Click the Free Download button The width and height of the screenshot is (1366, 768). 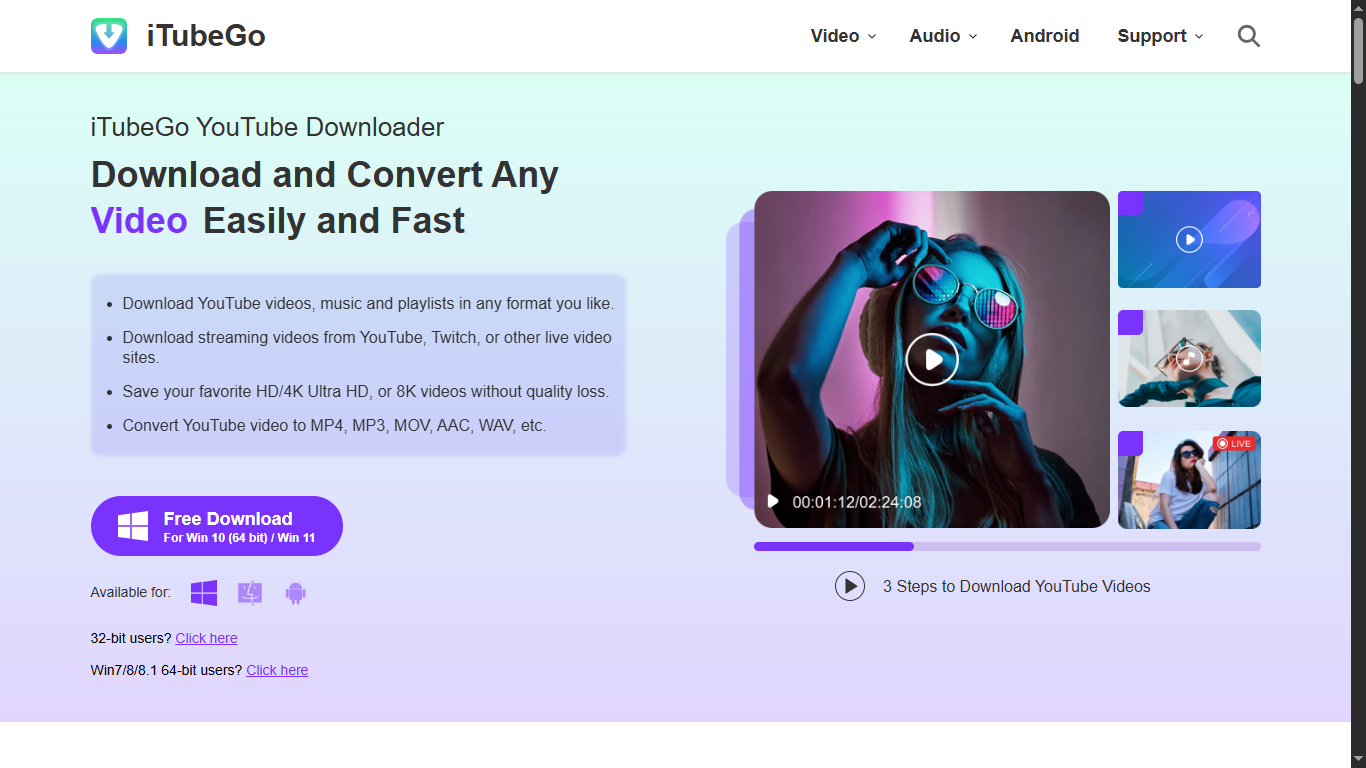coord(217,526)
